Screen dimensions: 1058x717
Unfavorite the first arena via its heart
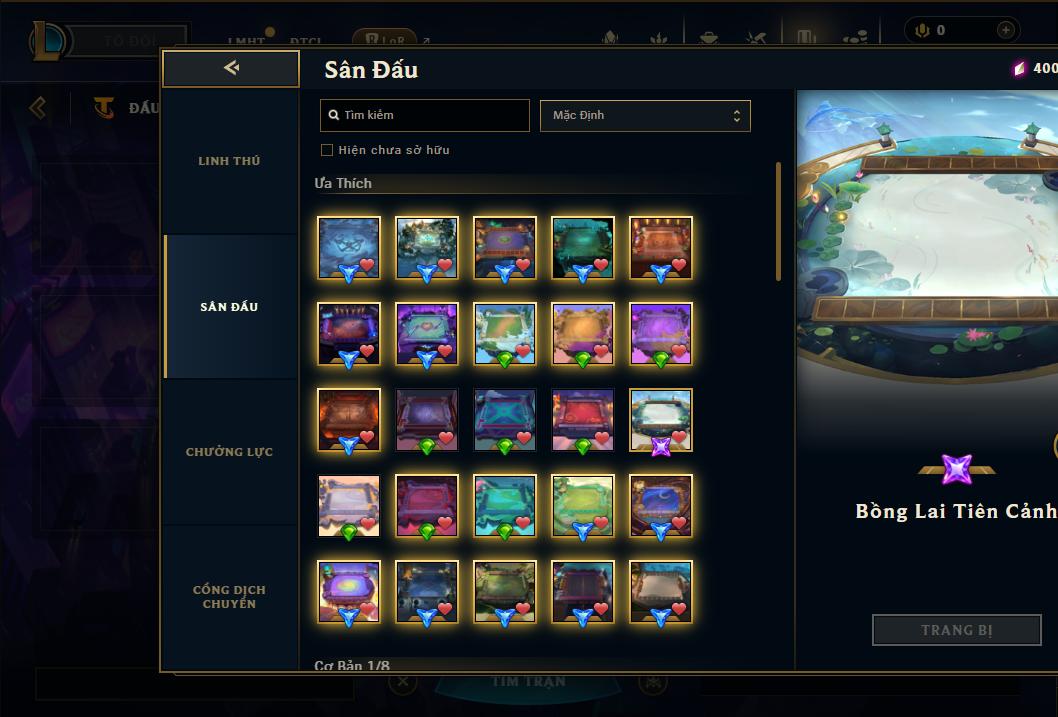367,265
